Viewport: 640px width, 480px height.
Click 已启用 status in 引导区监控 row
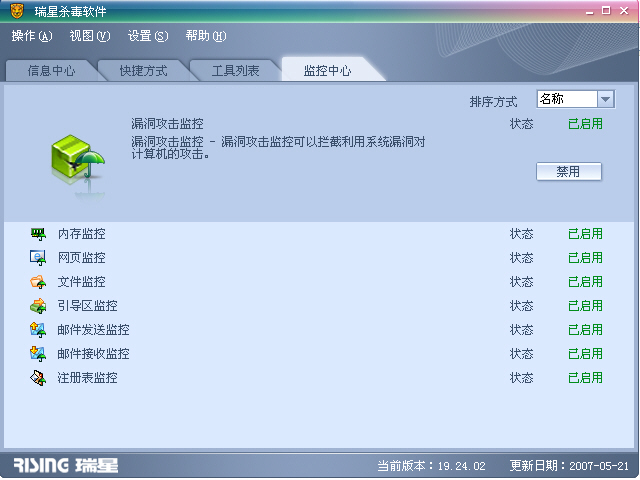coord(585,306)
